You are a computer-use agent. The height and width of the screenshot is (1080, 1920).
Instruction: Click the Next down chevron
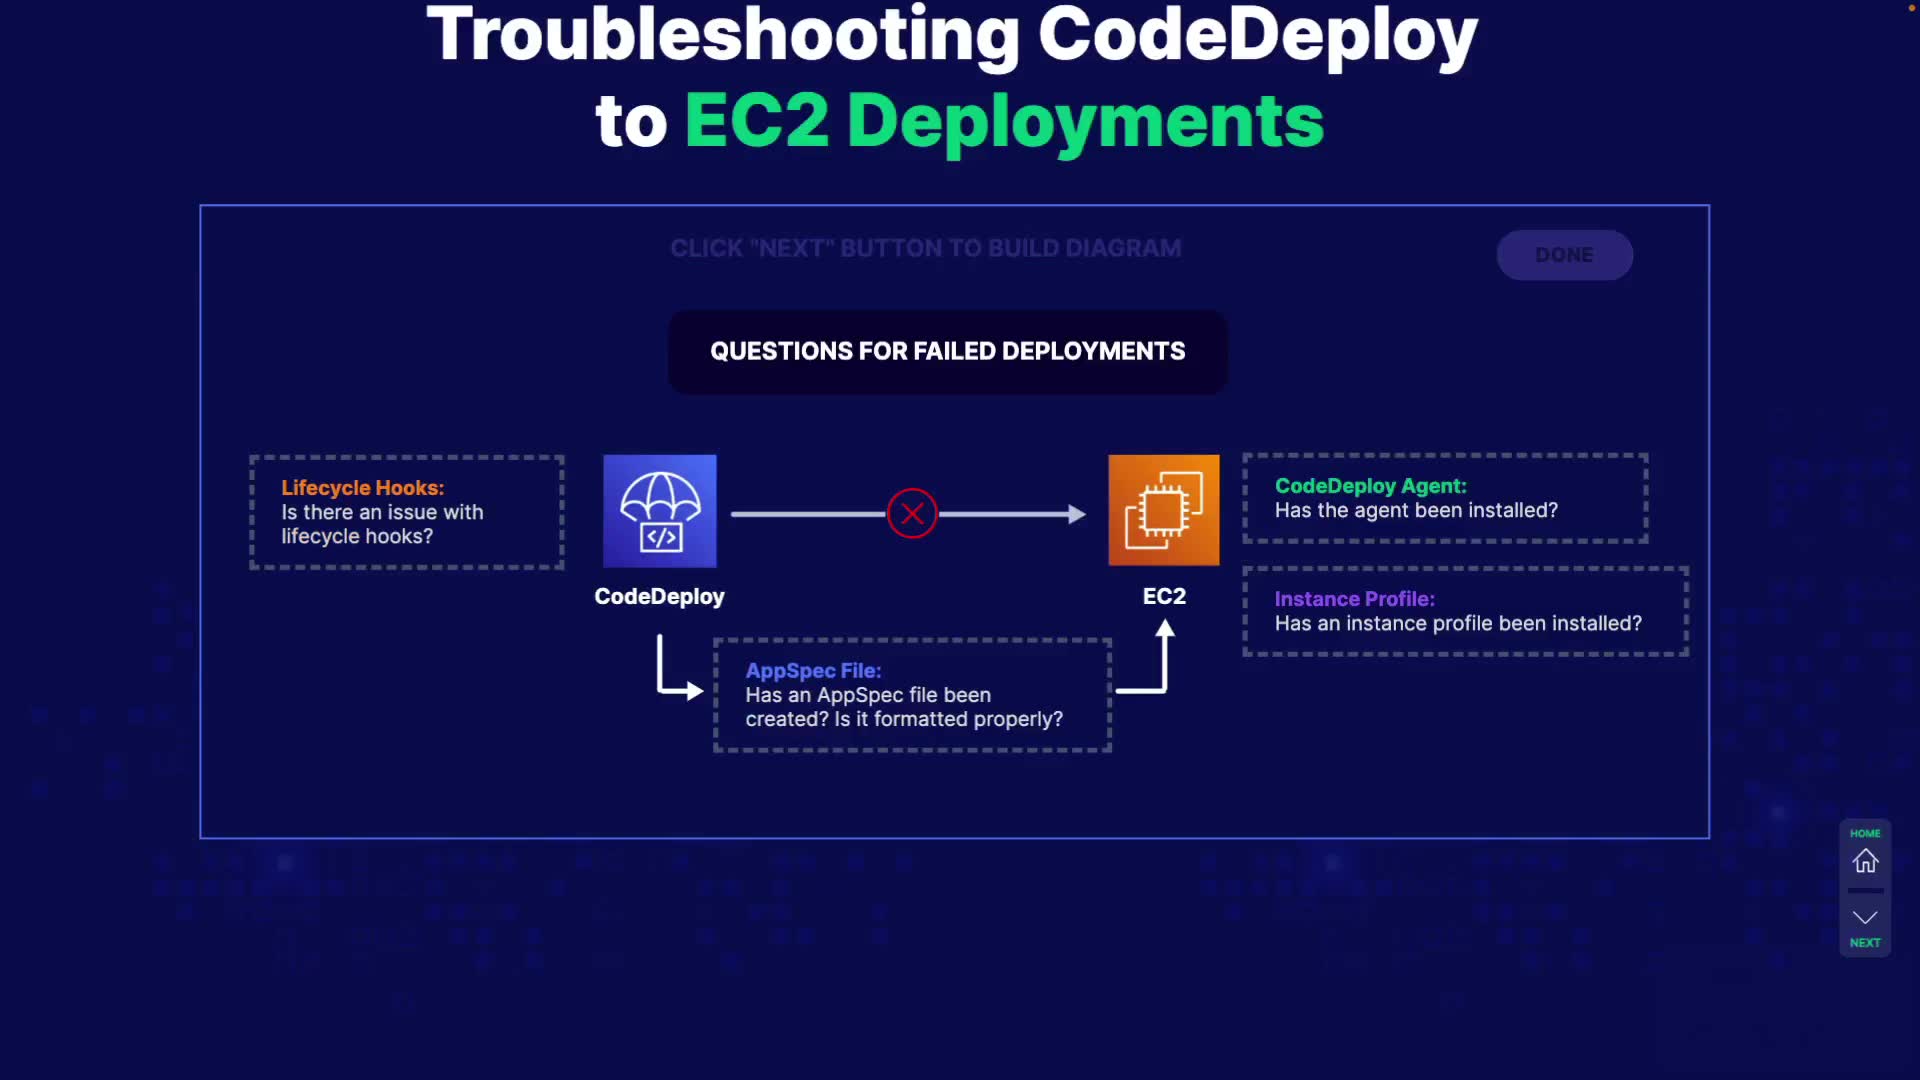tap(1865, 917)
